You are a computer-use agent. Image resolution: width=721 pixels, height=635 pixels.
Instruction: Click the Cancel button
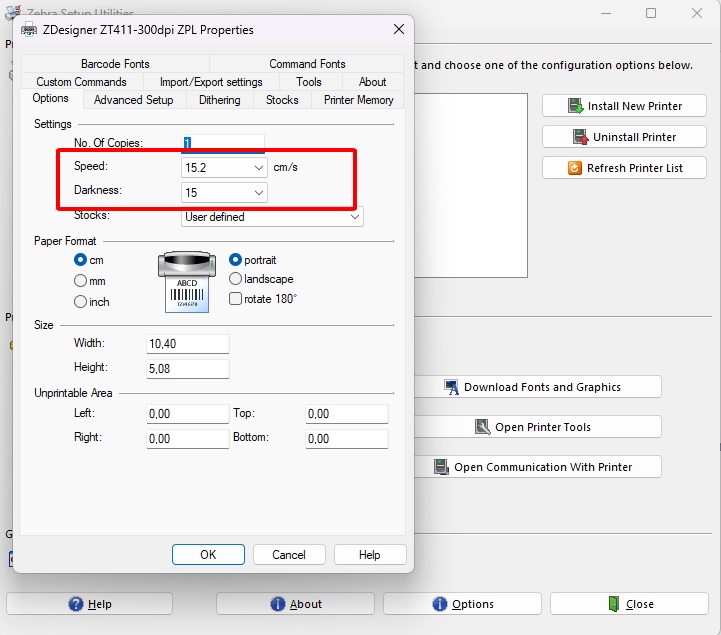(x=289, y=555)
